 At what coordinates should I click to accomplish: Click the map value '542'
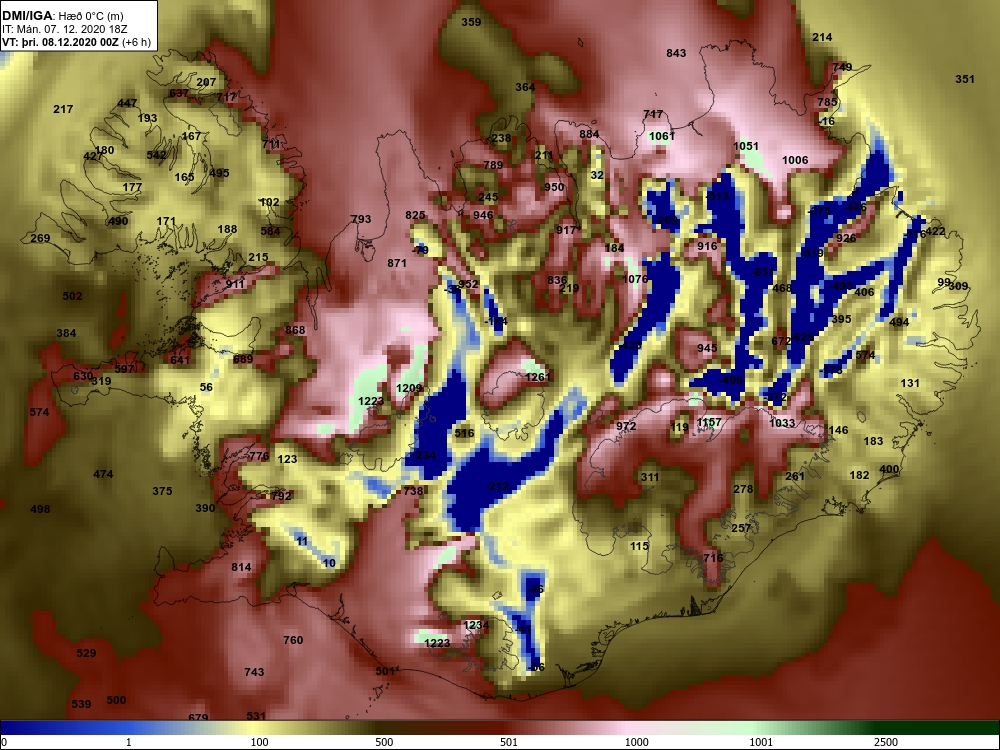point(156,155)
